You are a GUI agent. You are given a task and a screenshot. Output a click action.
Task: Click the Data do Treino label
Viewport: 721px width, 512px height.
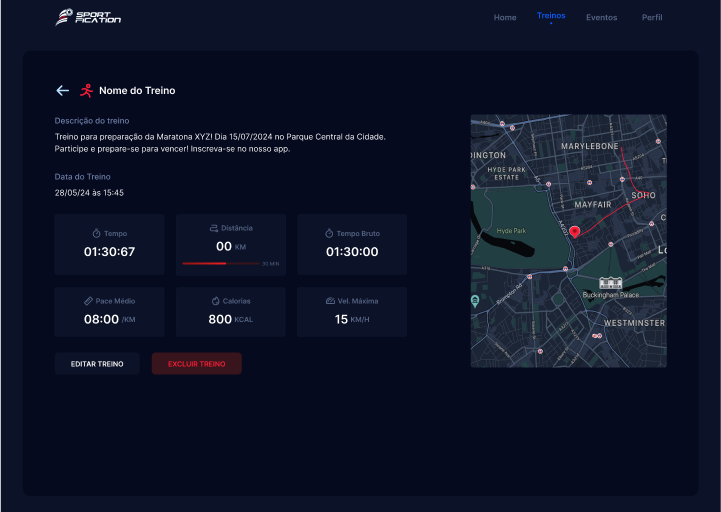coord(82,177)
